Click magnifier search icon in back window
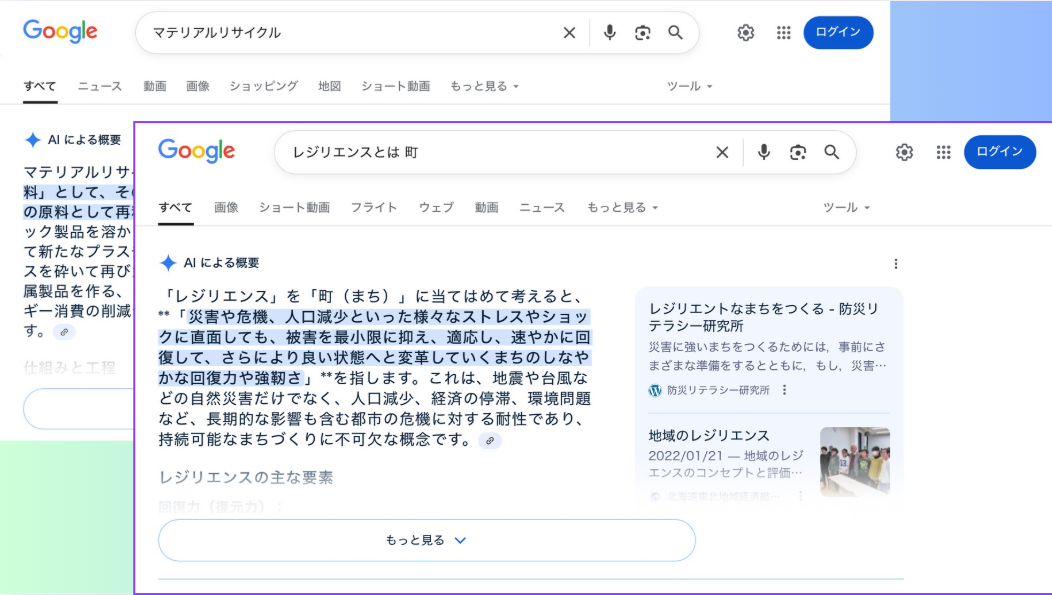 point(676,32)
